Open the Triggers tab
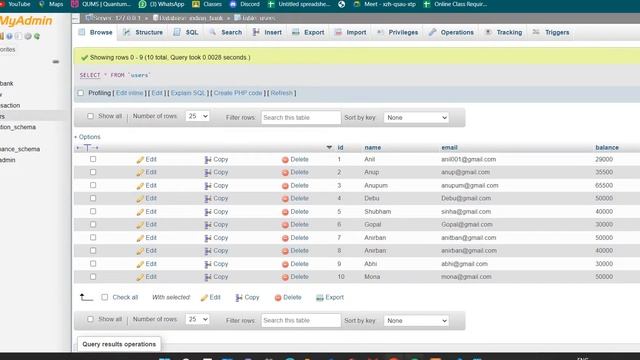This screenshot has width=640, height=360. coord(551,32)
